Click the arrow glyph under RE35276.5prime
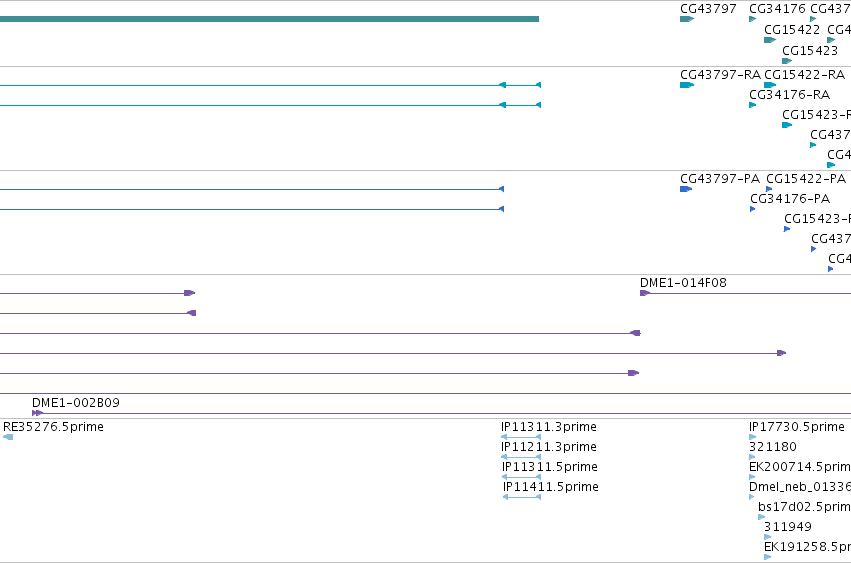Viewport: 851px width, 563px height. click(8, 437)
